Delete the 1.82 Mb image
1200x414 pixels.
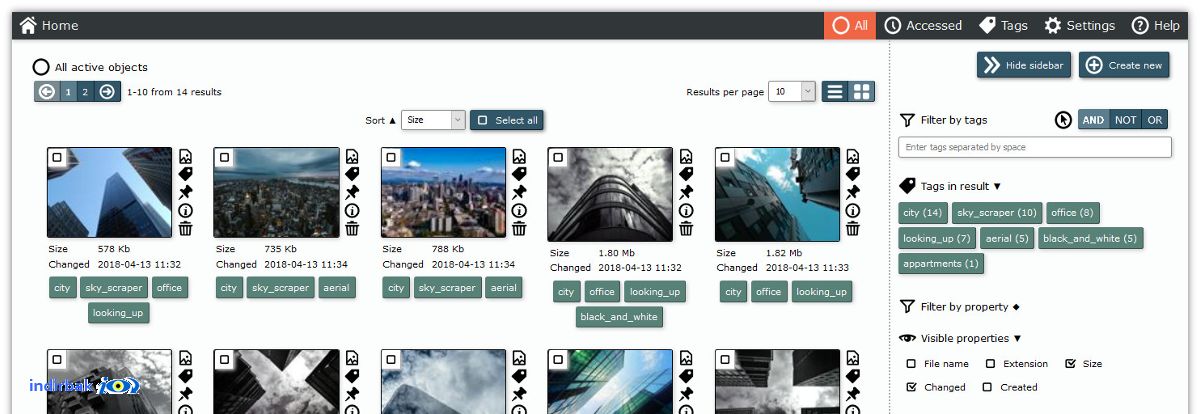click(853, 229)
